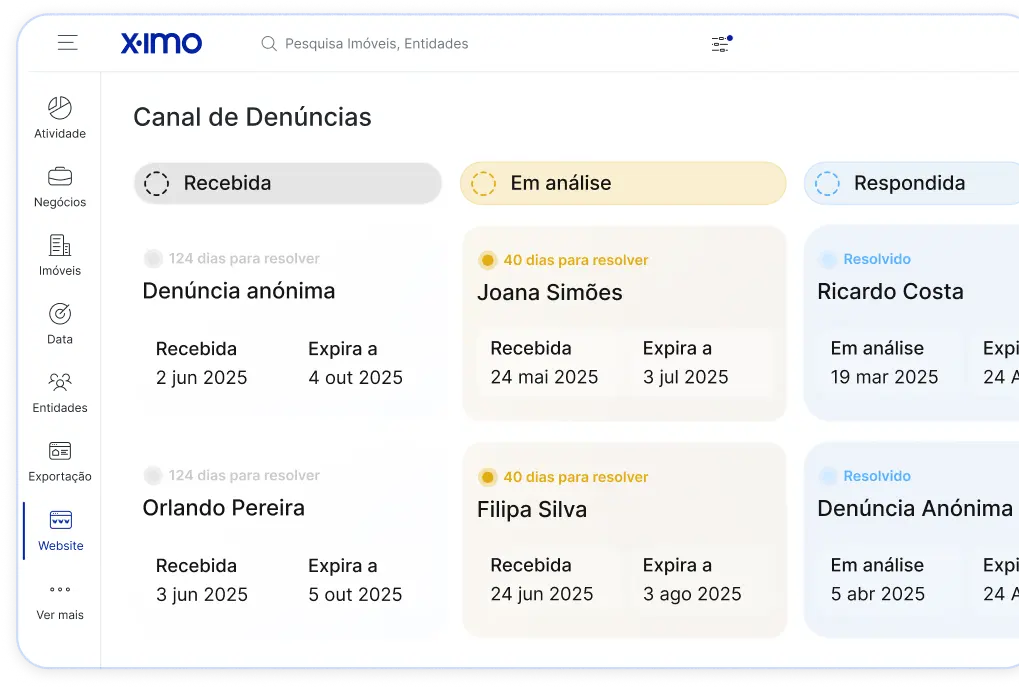
Task: Select the Recebida column header
Action: pos(287,183)
